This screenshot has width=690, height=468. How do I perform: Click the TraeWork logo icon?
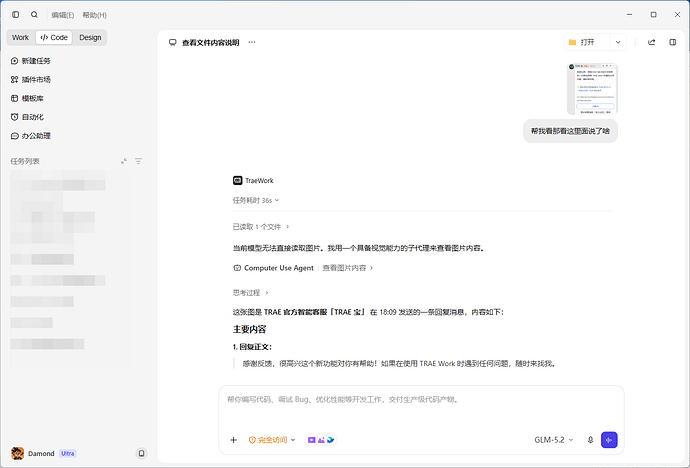click(237, 180)
